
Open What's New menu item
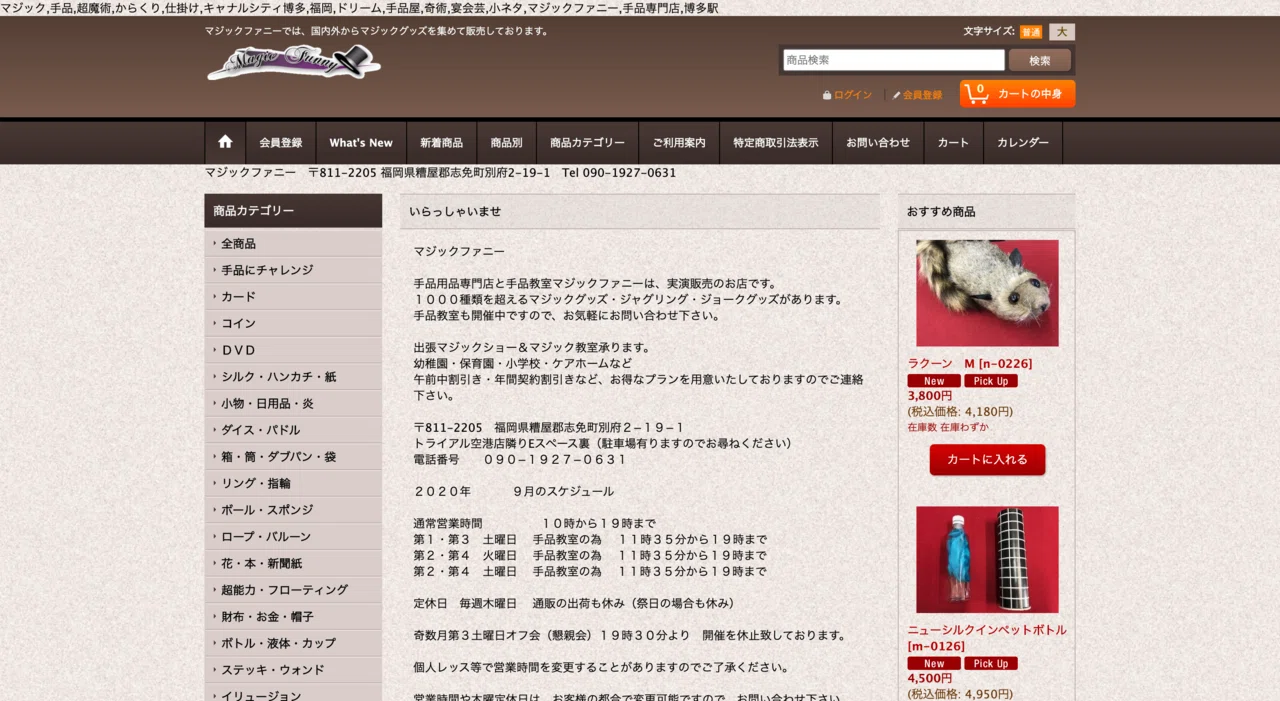click(x=361, y=143)
